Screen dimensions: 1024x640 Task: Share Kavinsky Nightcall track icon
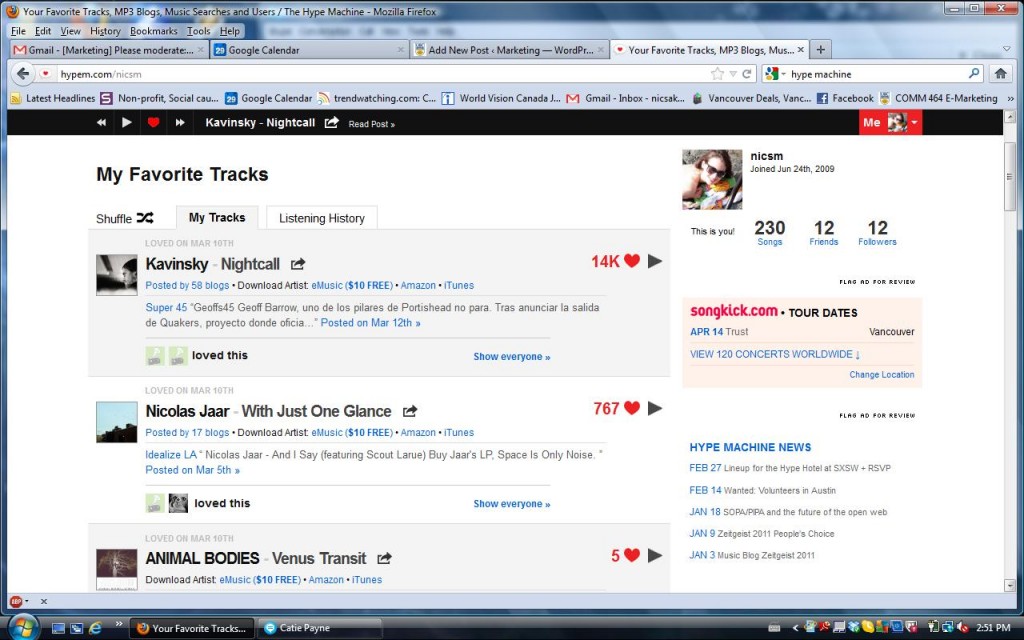click(x=298, y=264)
